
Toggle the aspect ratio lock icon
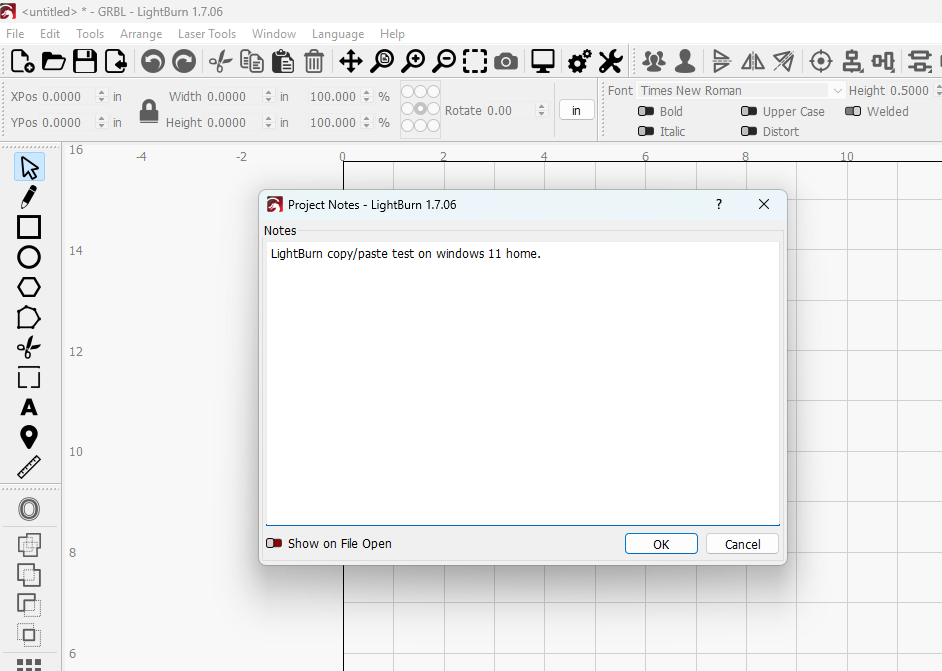pyautogui.click(x=149, y=111)
